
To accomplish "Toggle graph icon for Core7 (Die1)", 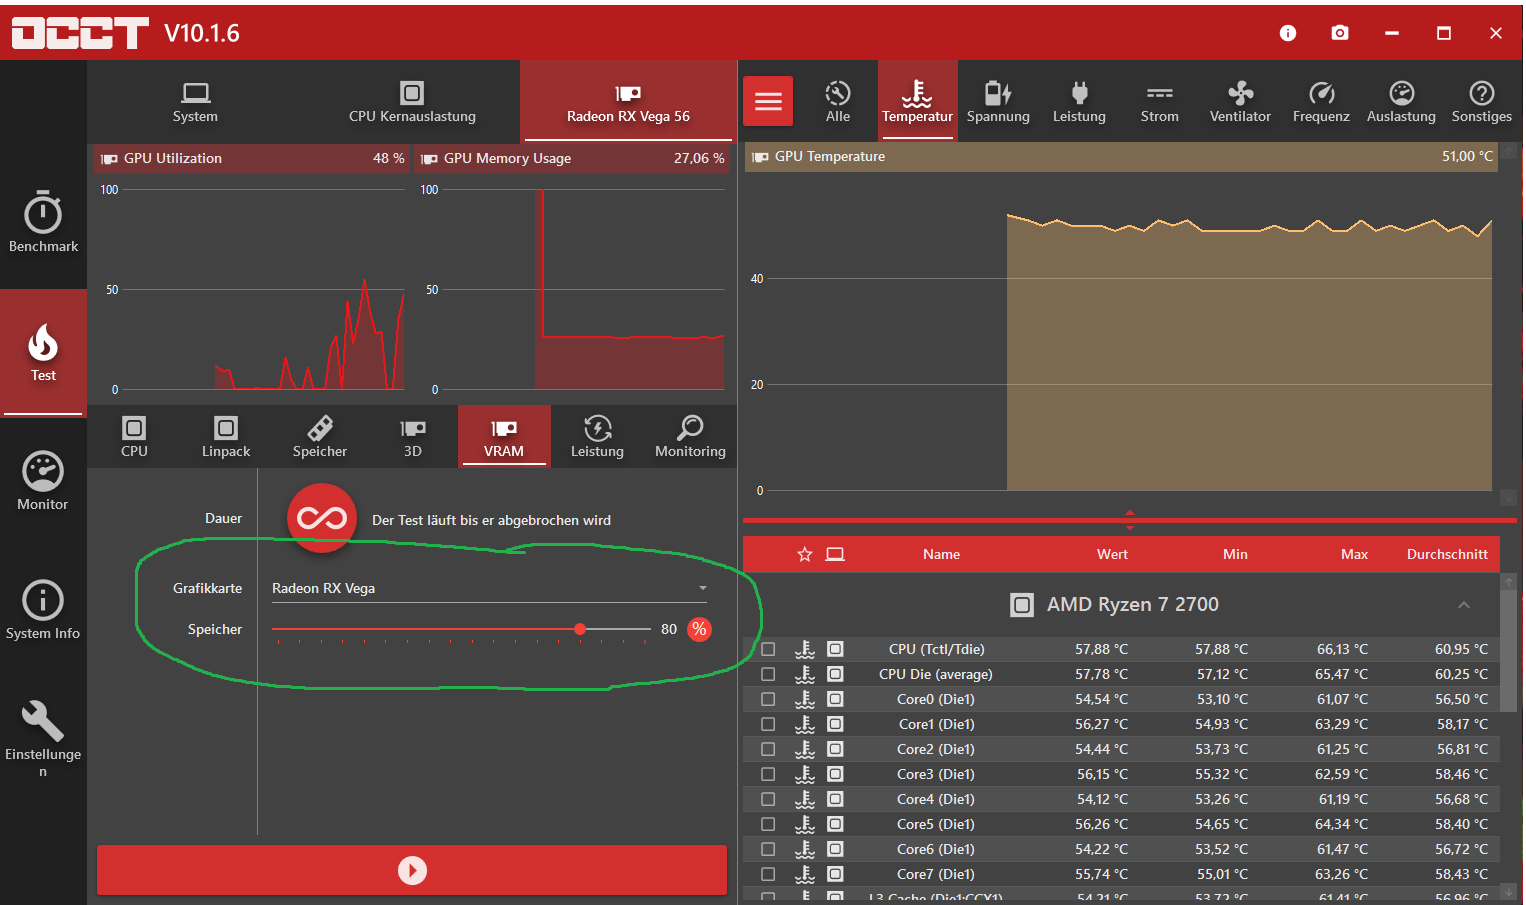I will (805, 874).
